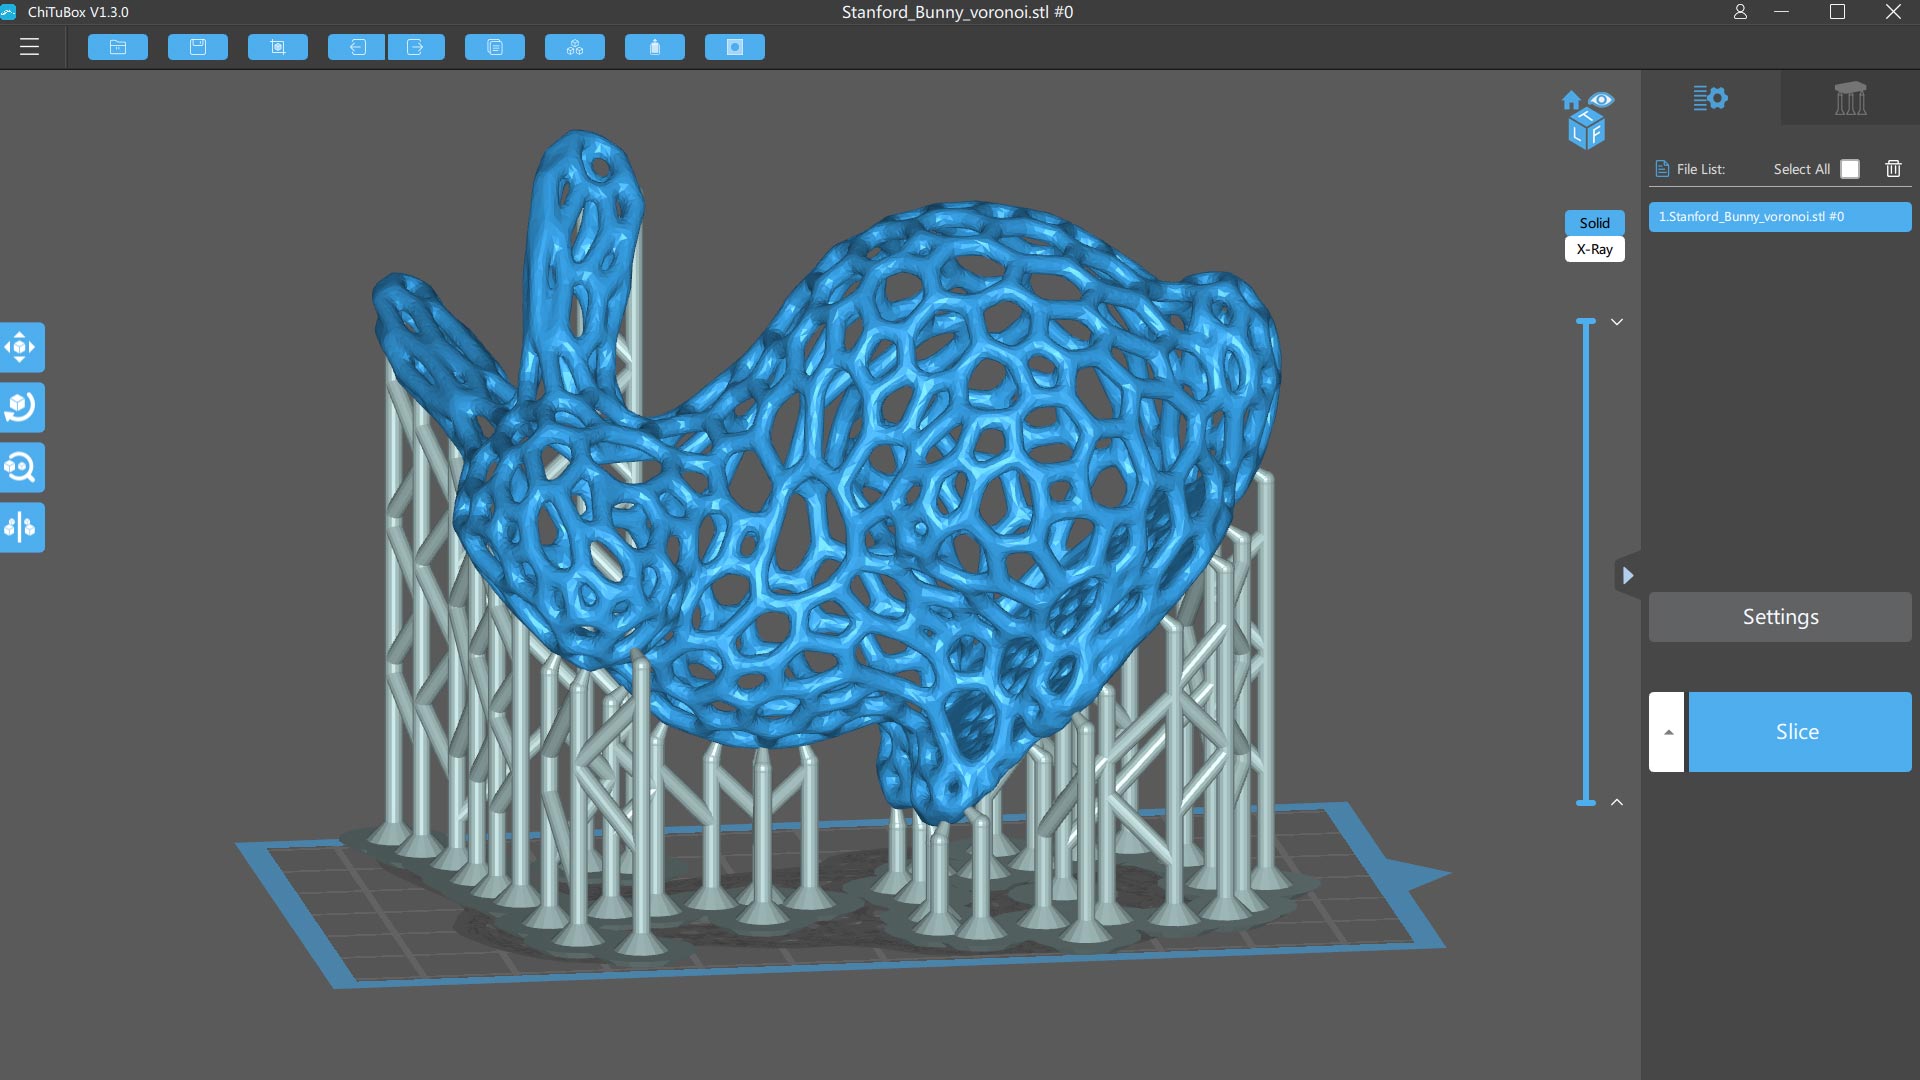The image size is (1920, 1080).
Task: Click the undo left-arrow icon
Action: click(x=357, y=47)
